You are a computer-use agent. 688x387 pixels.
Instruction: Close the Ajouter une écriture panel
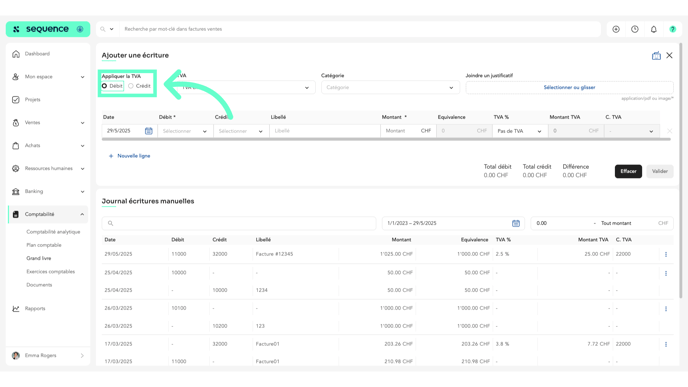pyautogui.click(x=669, y=55)
